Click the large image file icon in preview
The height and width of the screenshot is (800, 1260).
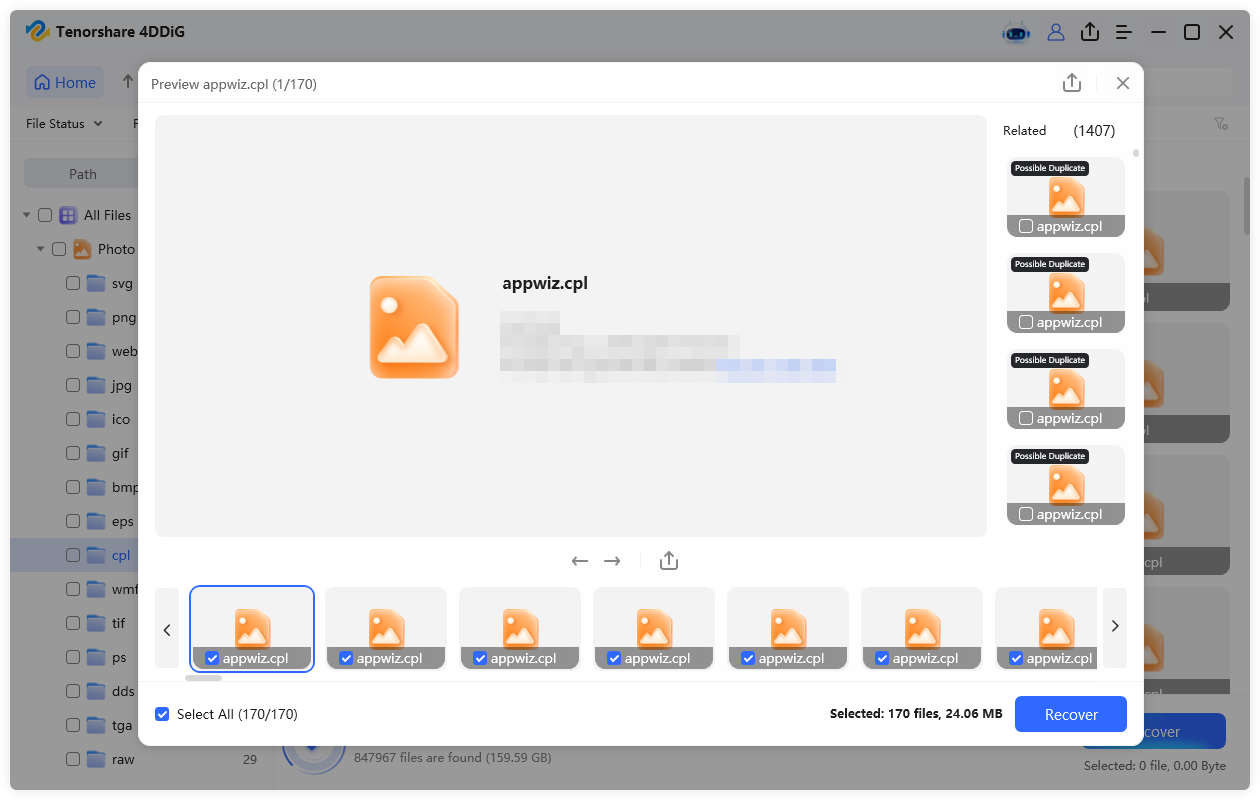[414, 327]
